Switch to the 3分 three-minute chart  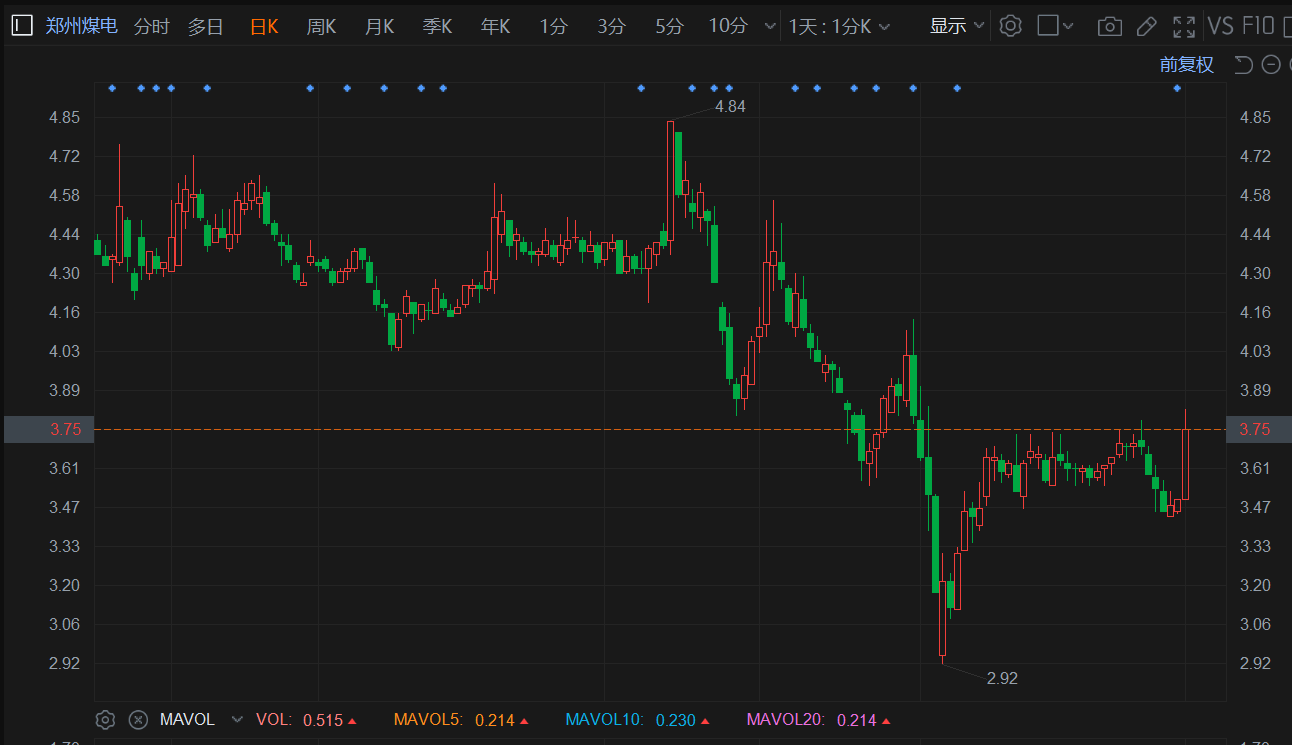point(611,26)
